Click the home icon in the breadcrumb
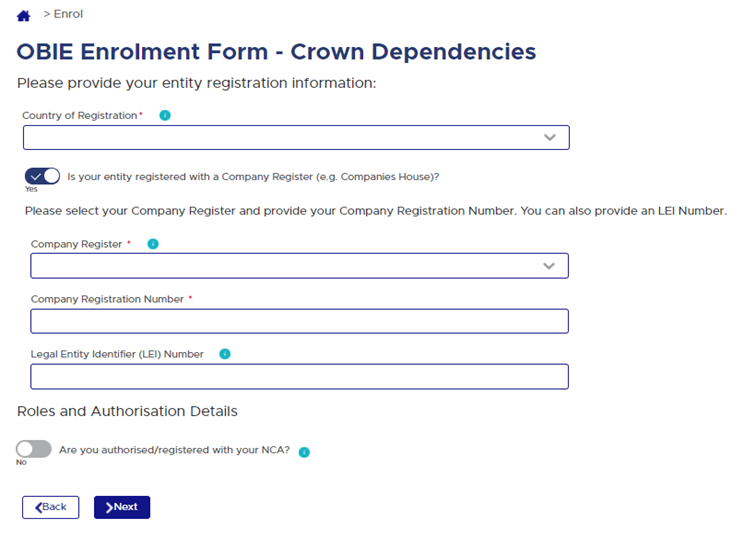Image resolution: width=744 pixels, height=542 pixels. click(x=24, y=16)
